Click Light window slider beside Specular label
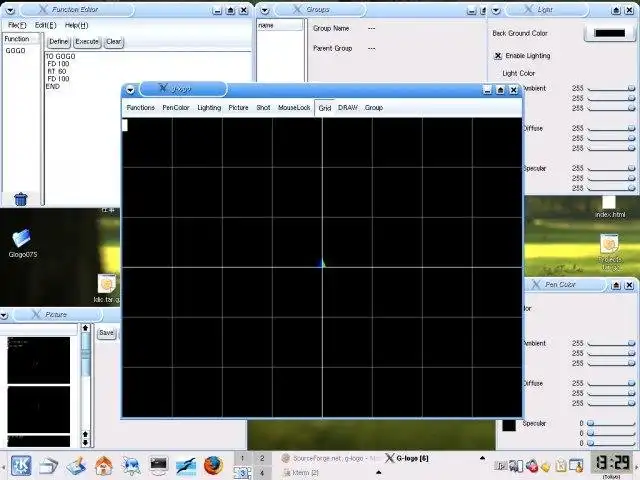The height and width of the screenshot is (480, 640). [611, 169]
